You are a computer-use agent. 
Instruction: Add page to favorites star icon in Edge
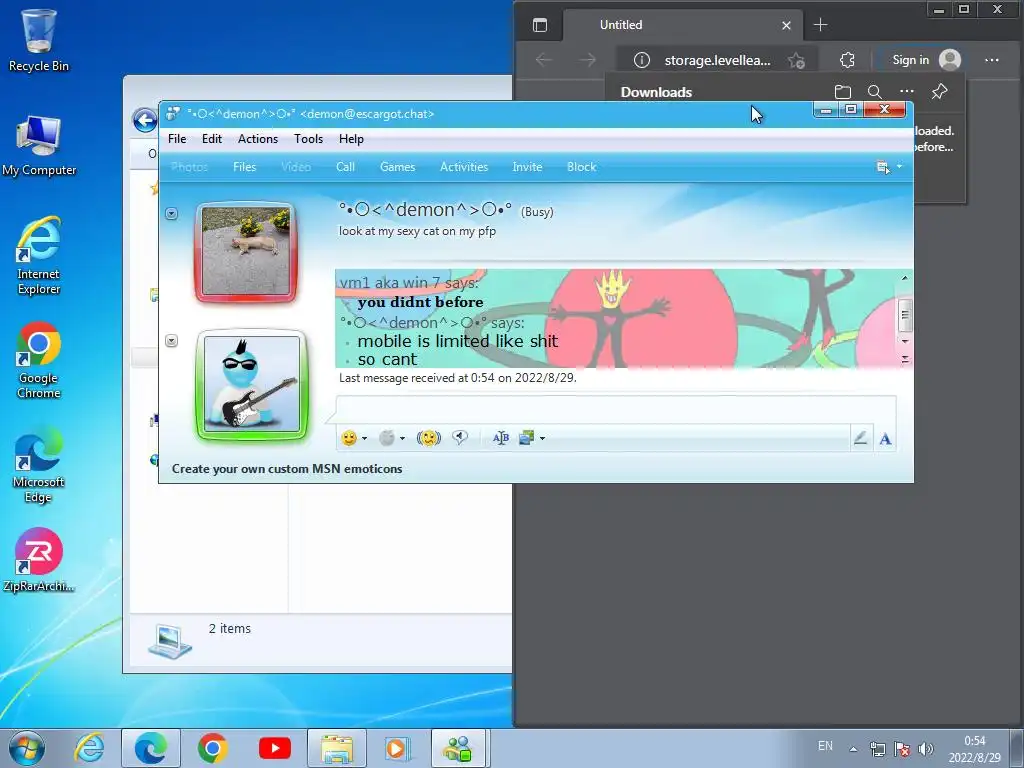point(796,61)
